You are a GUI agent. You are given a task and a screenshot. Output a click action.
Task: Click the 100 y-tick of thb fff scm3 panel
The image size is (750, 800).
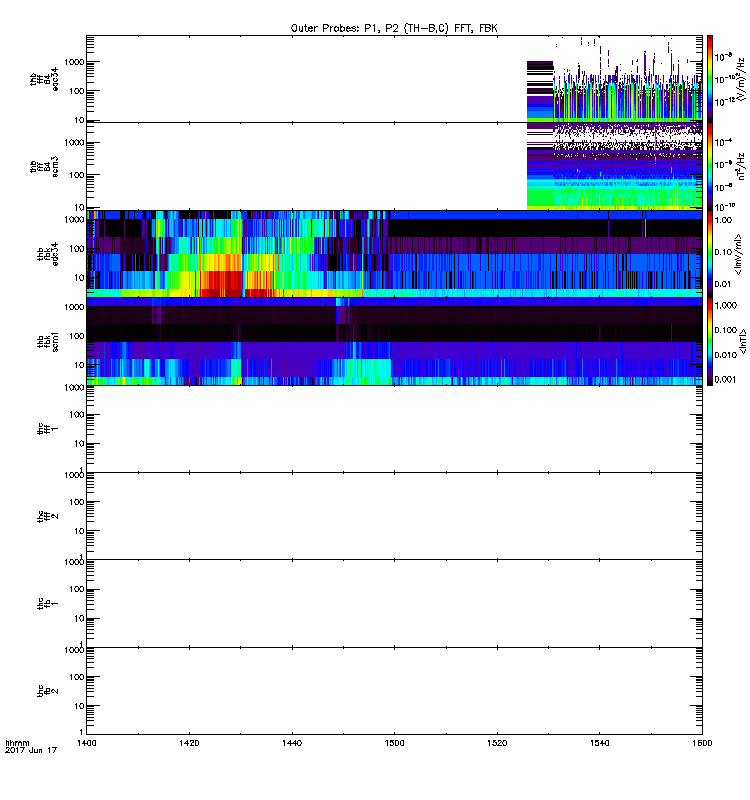(x=77, y=175)
